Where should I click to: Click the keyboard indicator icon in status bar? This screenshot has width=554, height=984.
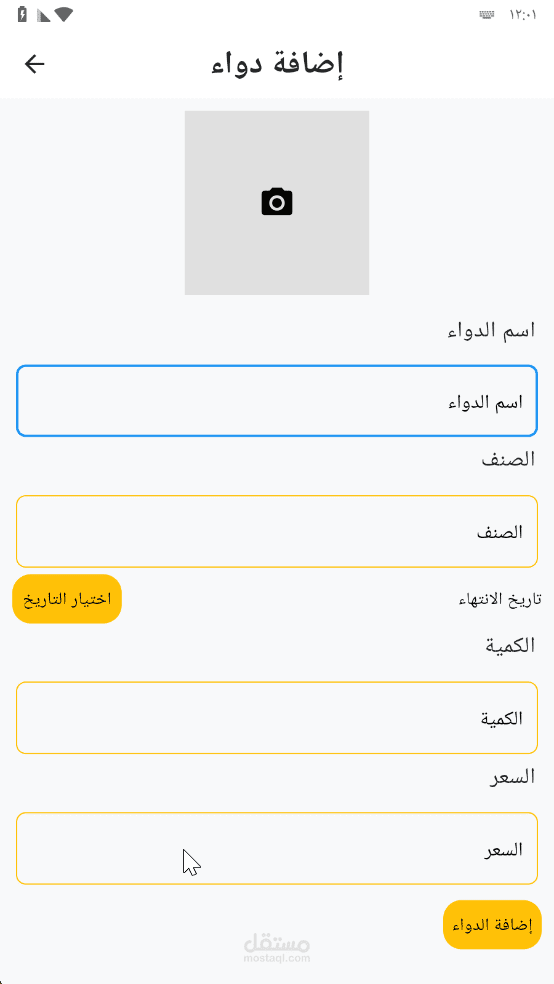(x=486, y=16)
